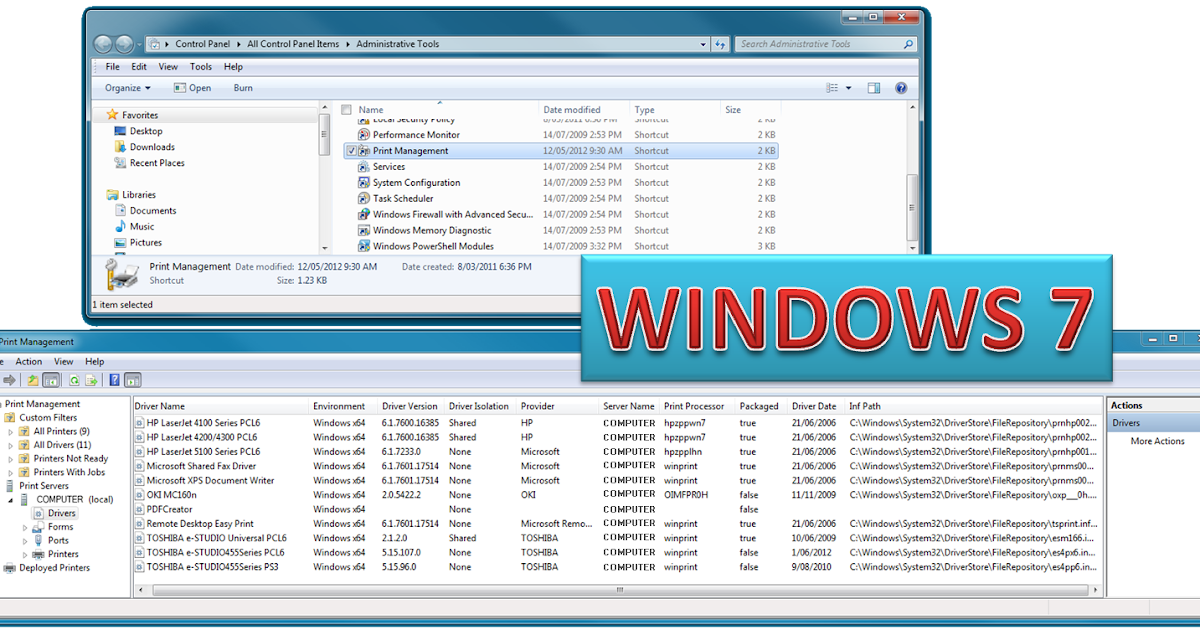This screenshot has width=1200, height=630.
Task: Click the Burn button in Explorer toolbar
Action: (243, 88)
